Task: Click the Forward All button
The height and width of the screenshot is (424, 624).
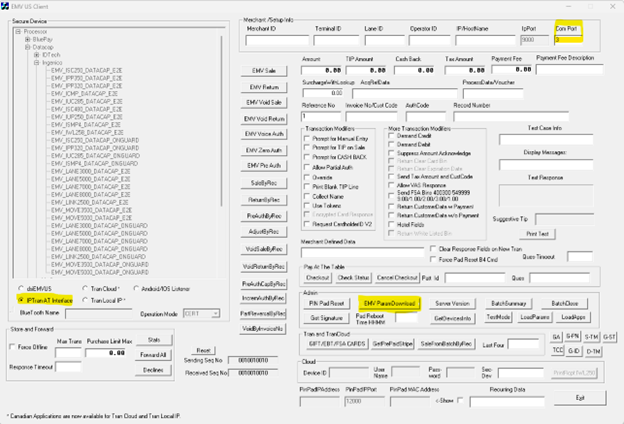Action: click(153, 355)
